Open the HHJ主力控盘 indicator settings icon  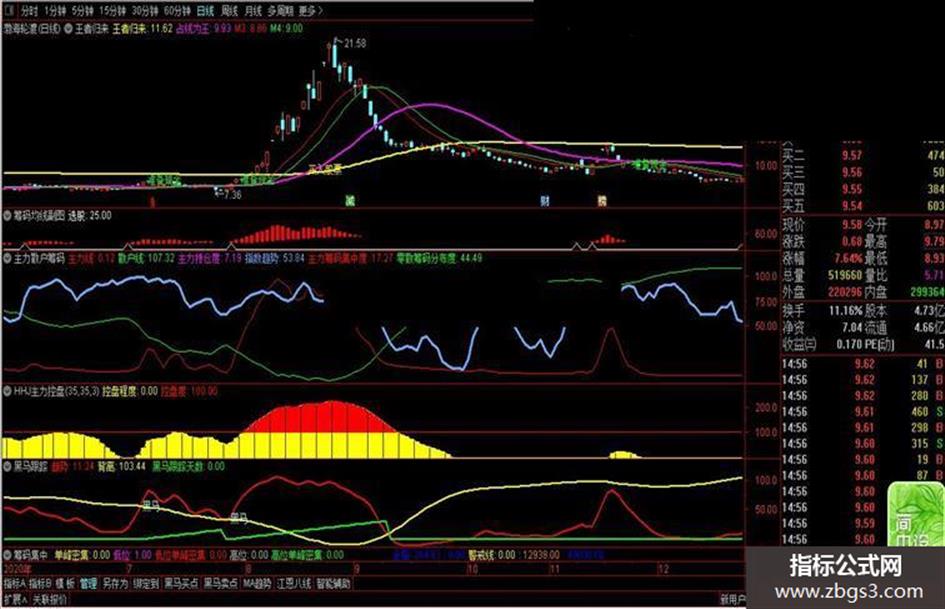coord(8,391)
